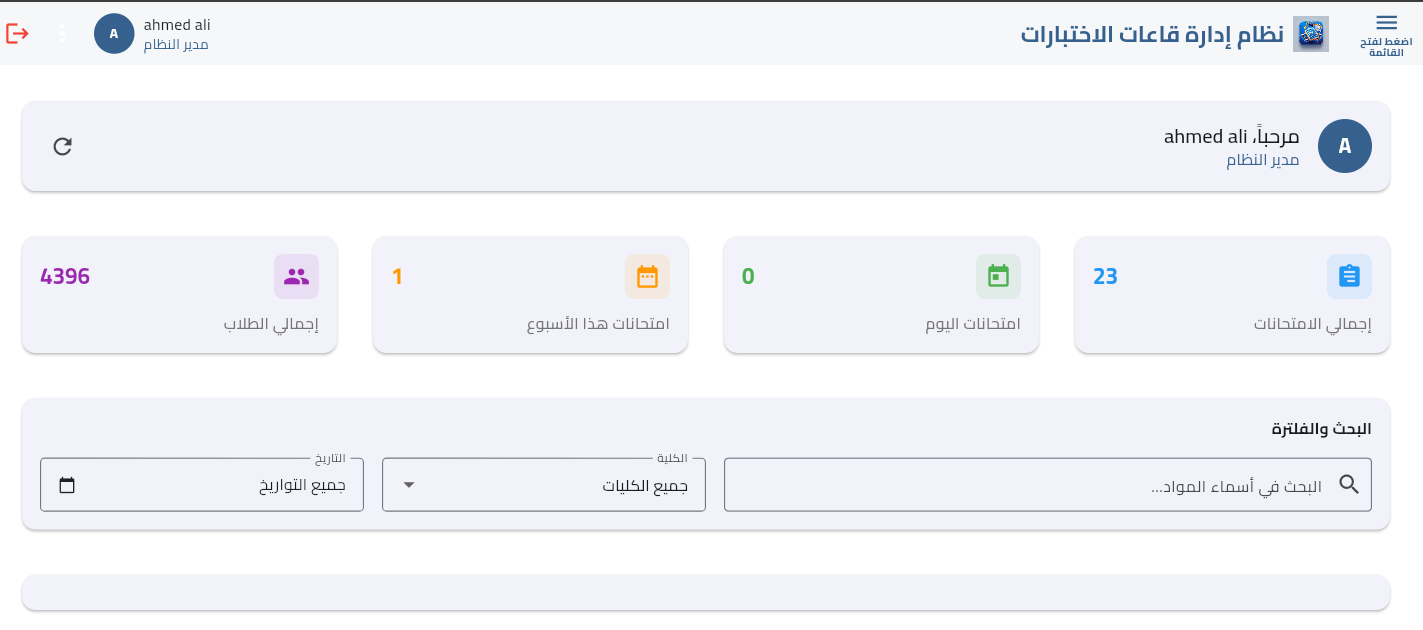Click the total exams clipboard icon

(1349, 276)
